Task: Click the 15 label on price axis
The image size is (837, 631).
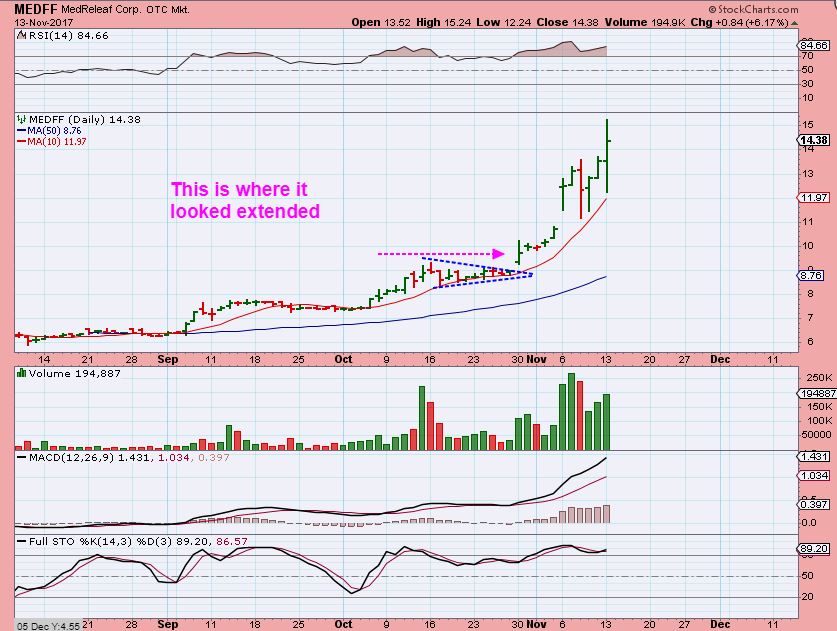Action: [808, 124]
